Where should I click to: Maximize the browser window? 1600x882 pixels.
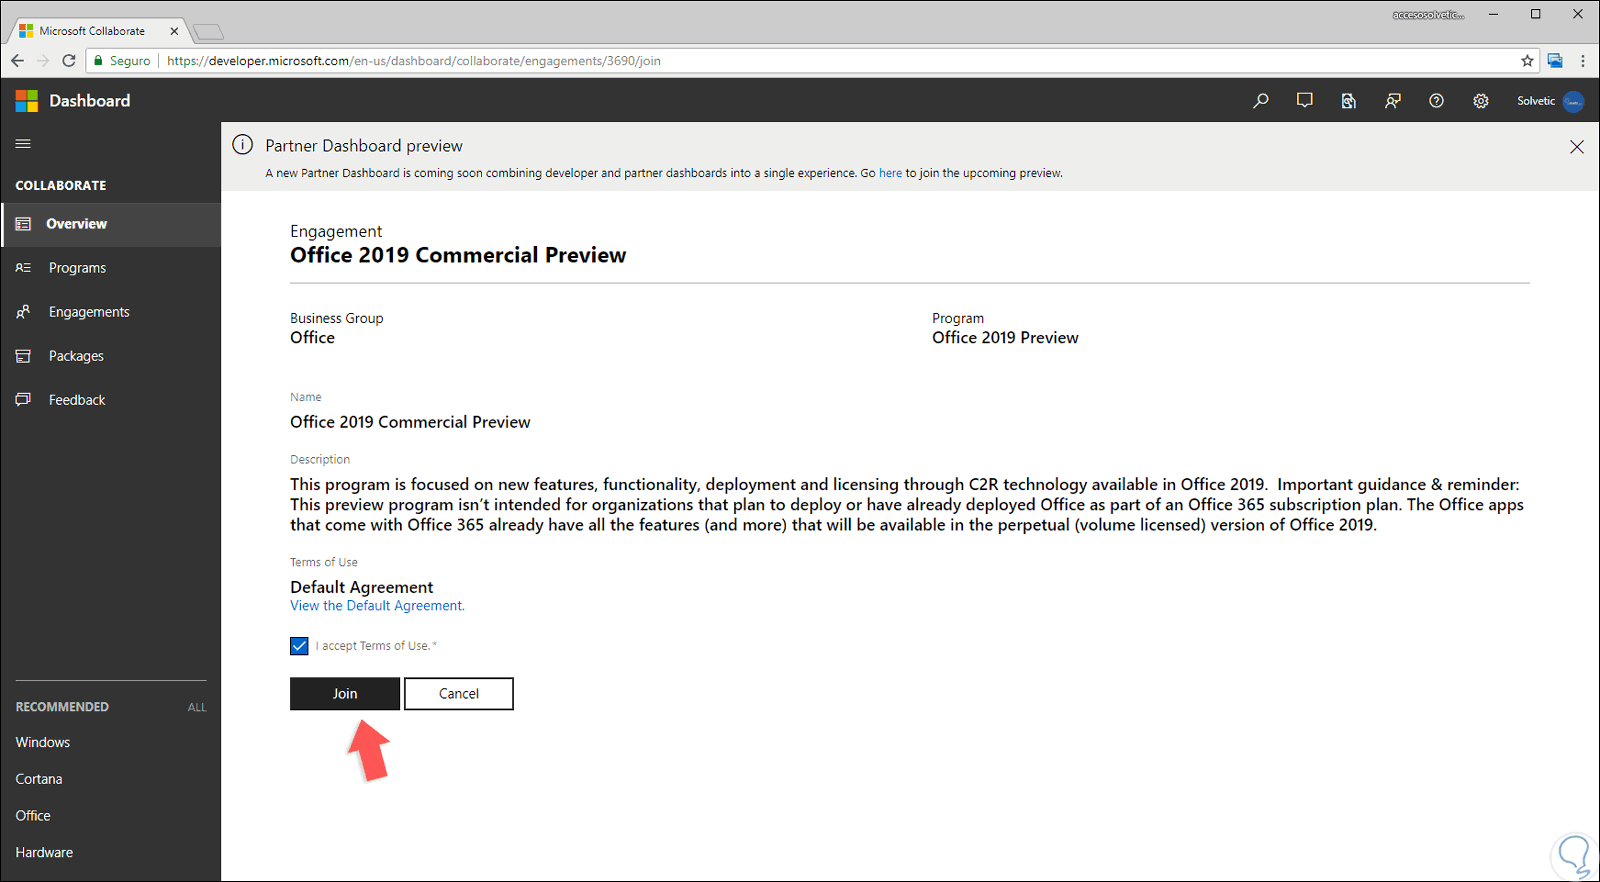click(x=1536, y=14)
